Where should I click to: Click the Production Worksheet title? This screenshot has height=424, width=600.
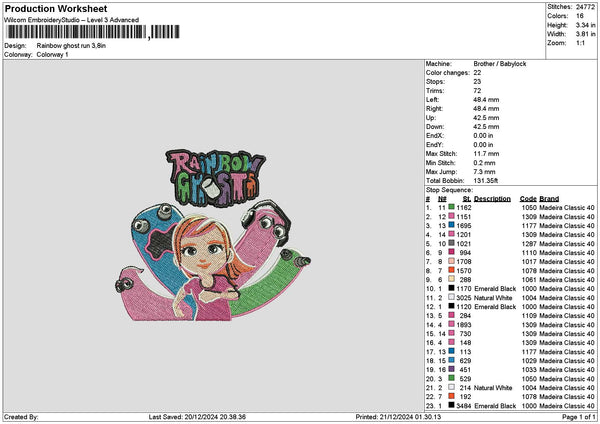56,8
